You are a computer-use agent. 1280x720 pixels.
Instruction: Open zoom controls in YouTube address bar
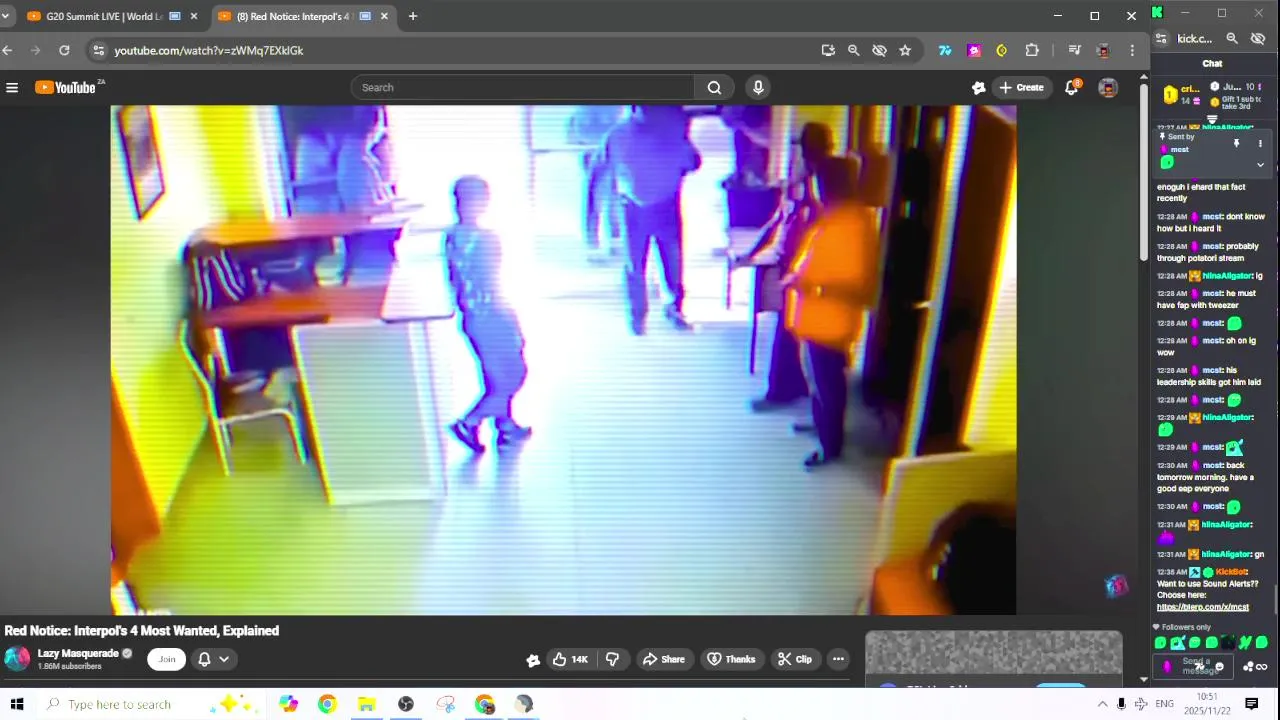(x=853, y=50)
